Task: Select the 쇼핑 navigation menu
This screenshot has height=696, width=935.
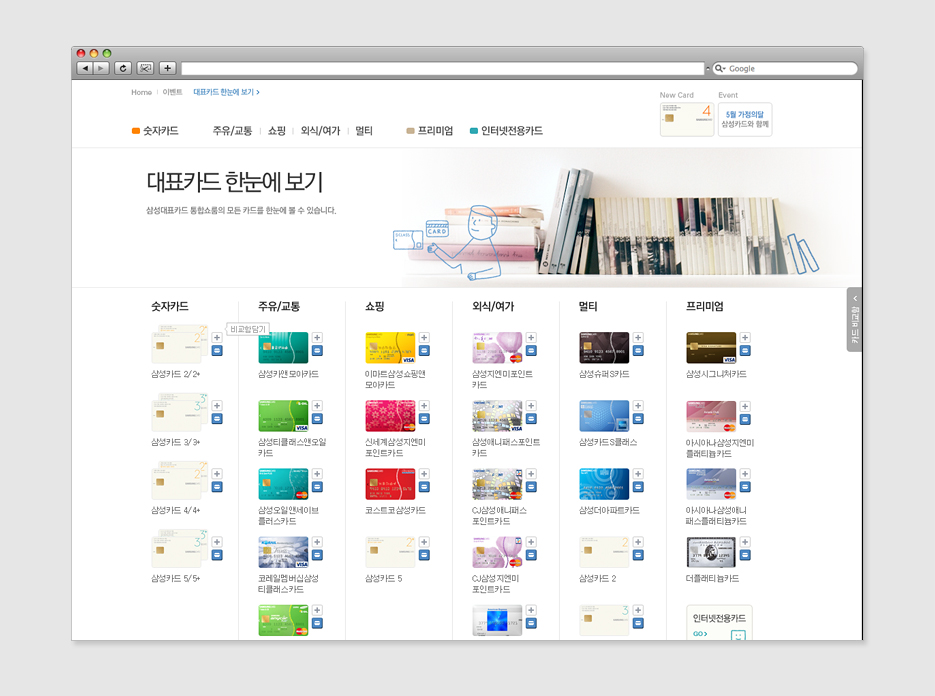Action: [x=277, y=131]
